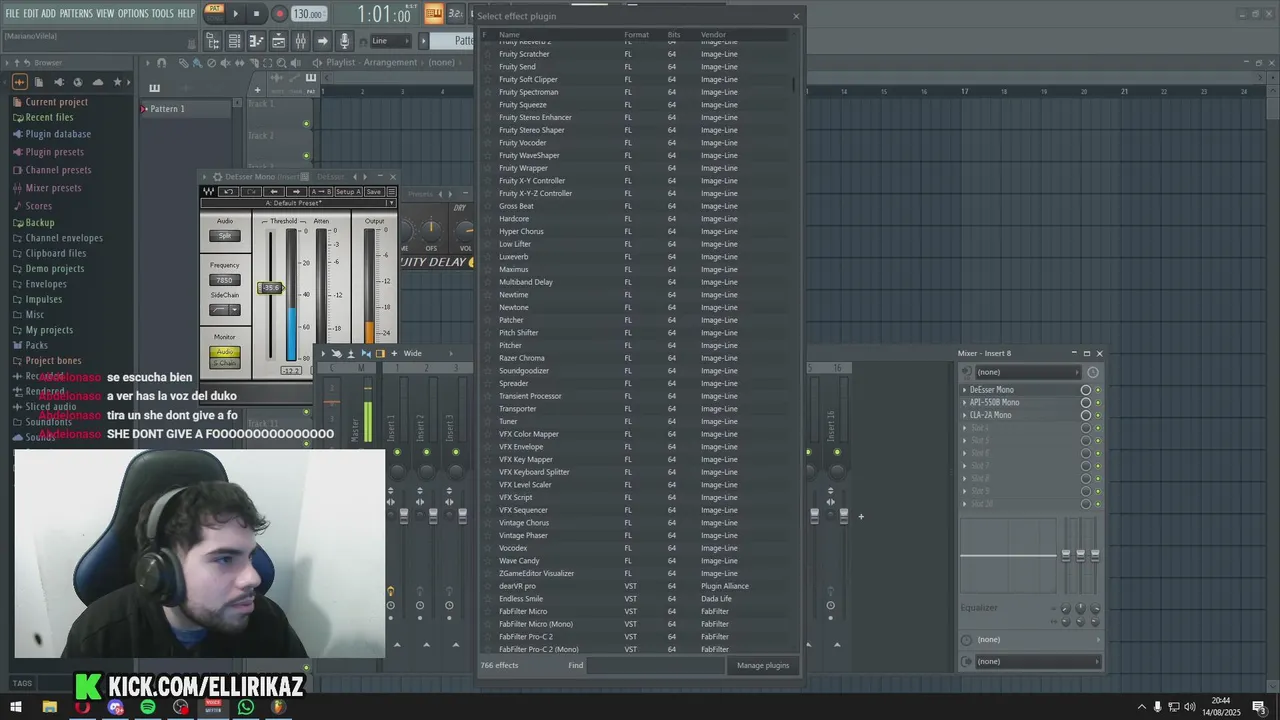Screen dimensions: 1280x720
Task: Open the VIEW menu
Action: click(105, 13)
